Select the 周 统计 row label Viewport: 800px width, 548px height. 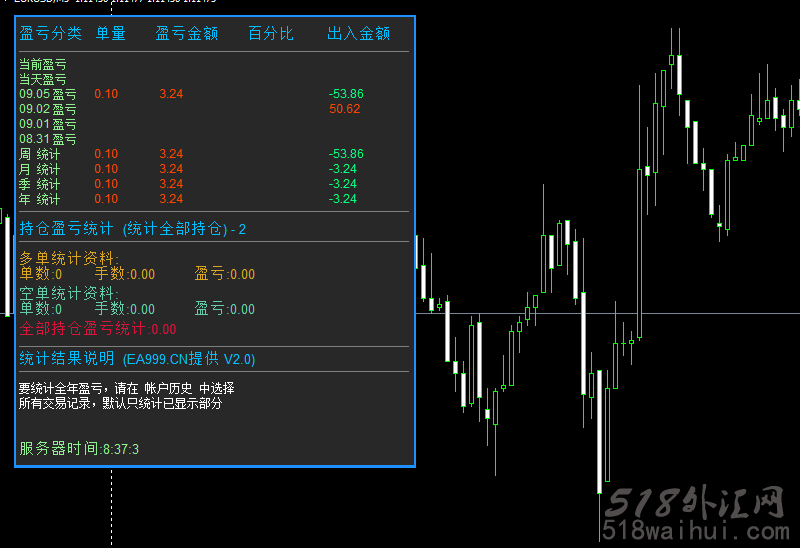(39, 154)
